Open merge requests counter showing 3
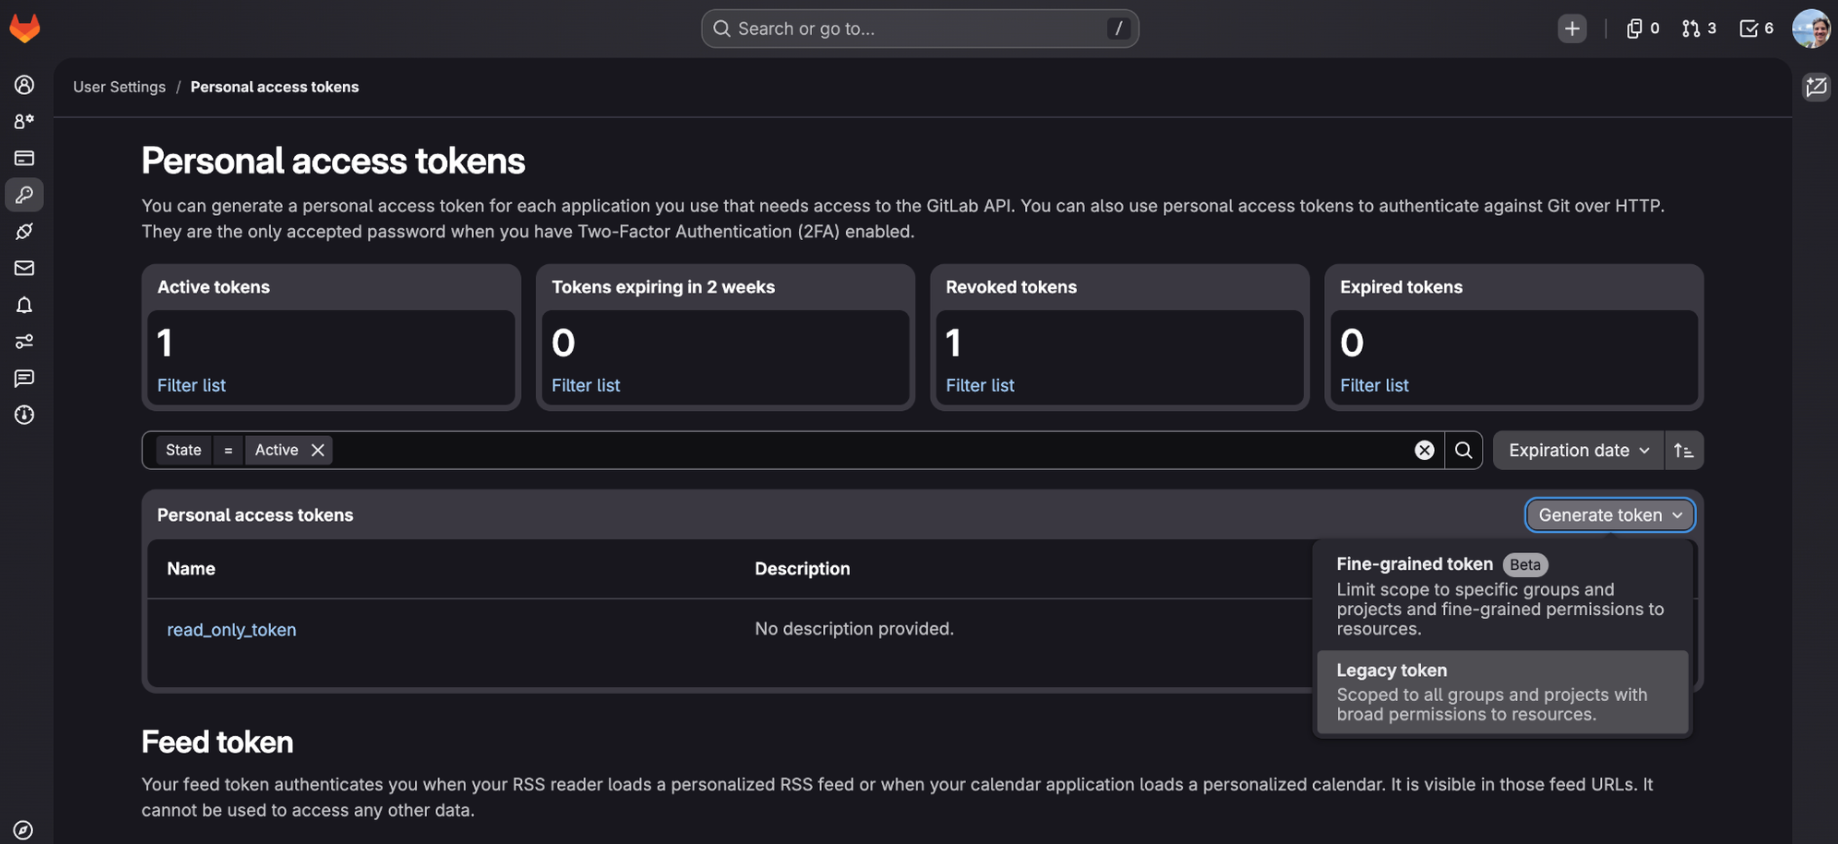The image size is (1838, 844). [x=1699, y=29]
